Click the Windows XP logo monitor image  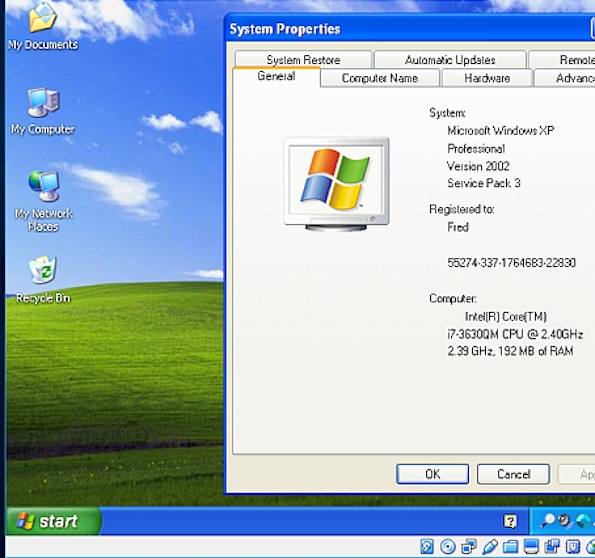[336, 184]
